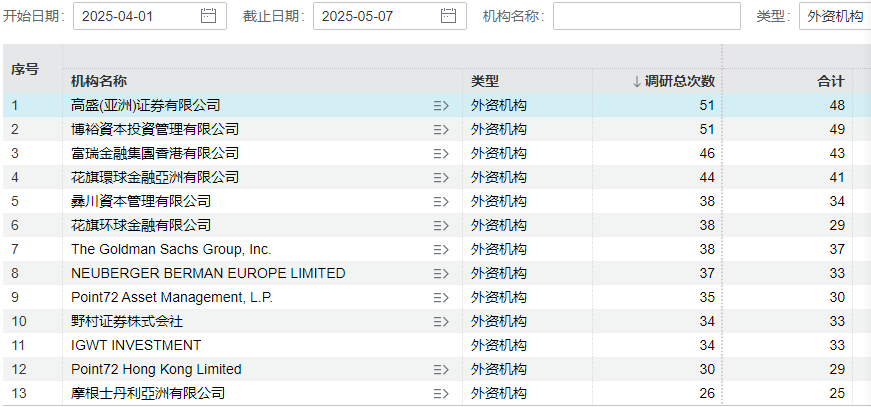Select institution 花旗环球金融有限公司
The width and height of the screenshot is (871, 407).
141,225
